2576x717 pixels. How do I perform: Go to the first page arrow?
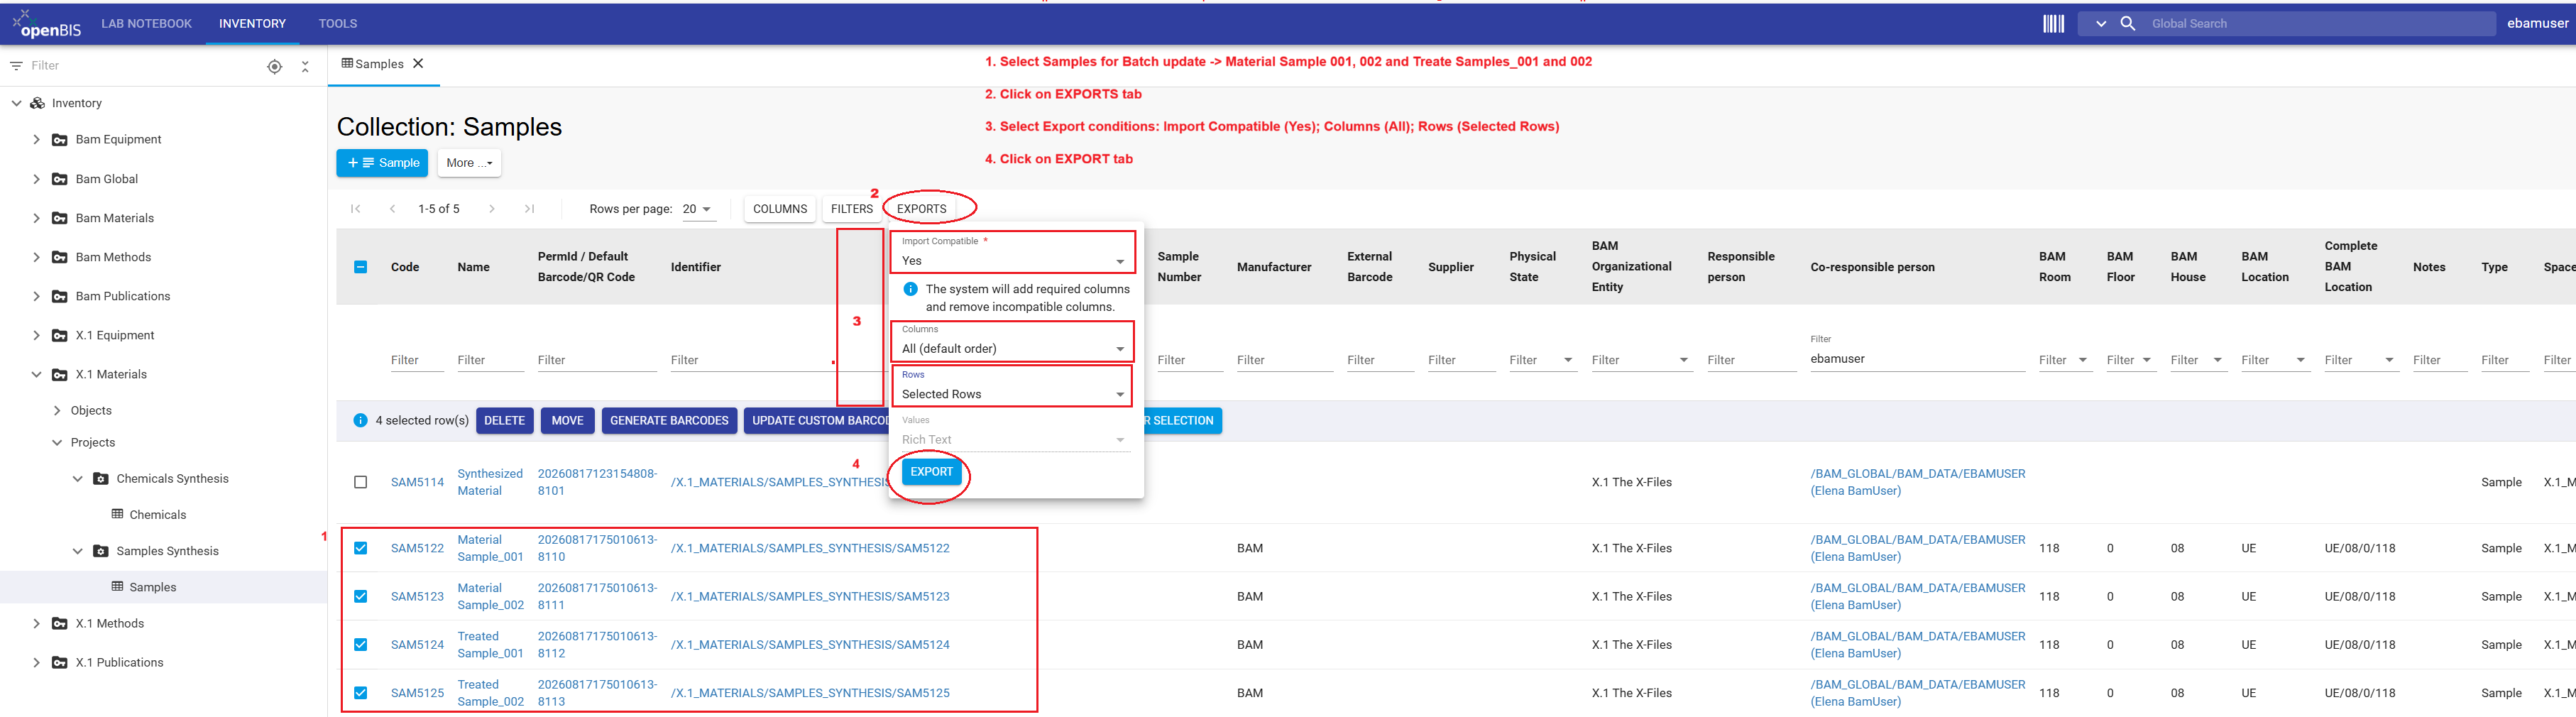coord(355,209)
